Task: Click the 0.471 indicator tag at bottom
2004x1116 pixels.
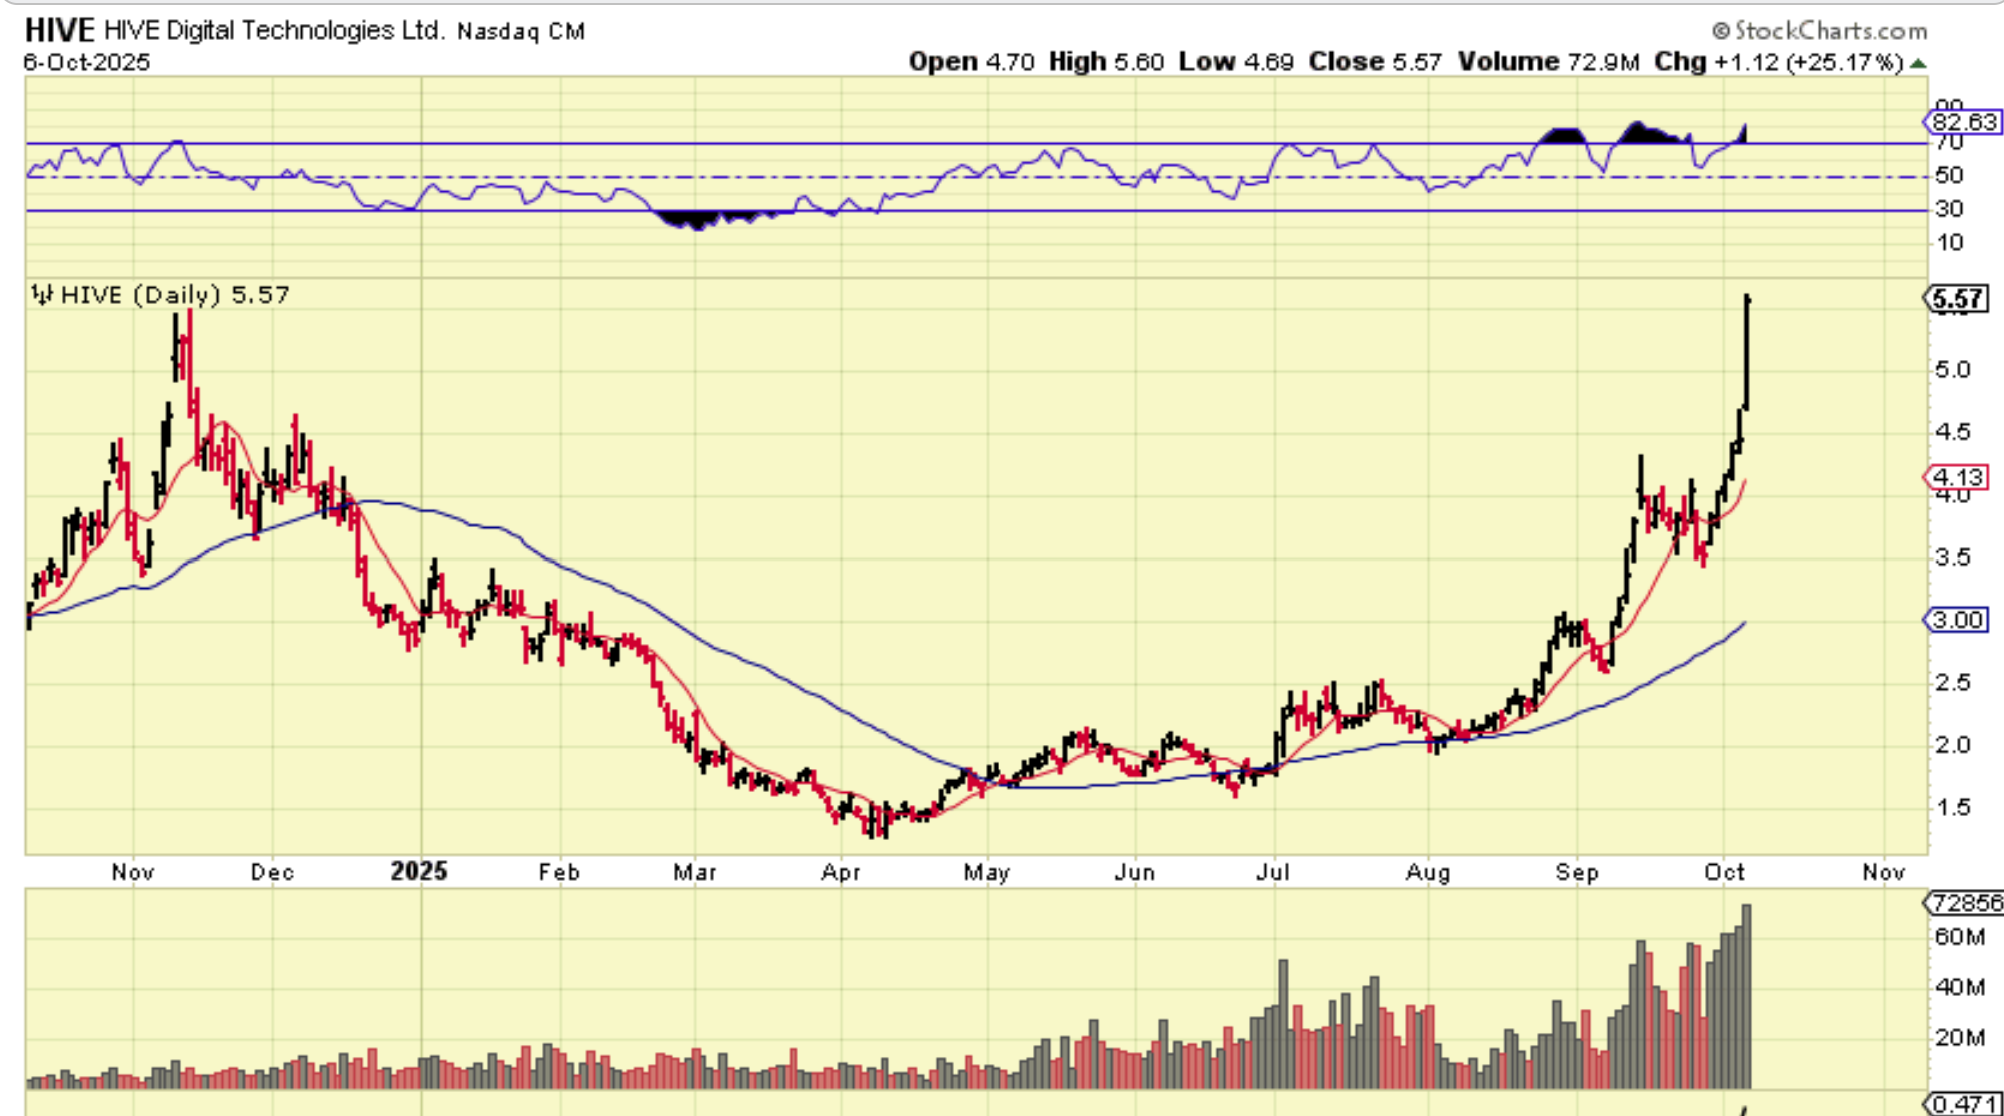Action: click(x=1964, y=1103)
